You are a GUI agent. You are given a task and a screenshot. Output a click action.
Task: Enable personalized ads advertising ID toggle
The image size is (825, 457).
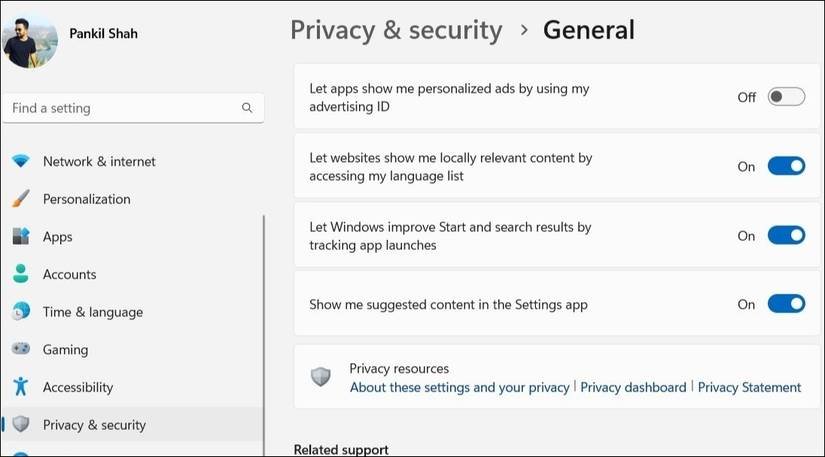point(786,97)
